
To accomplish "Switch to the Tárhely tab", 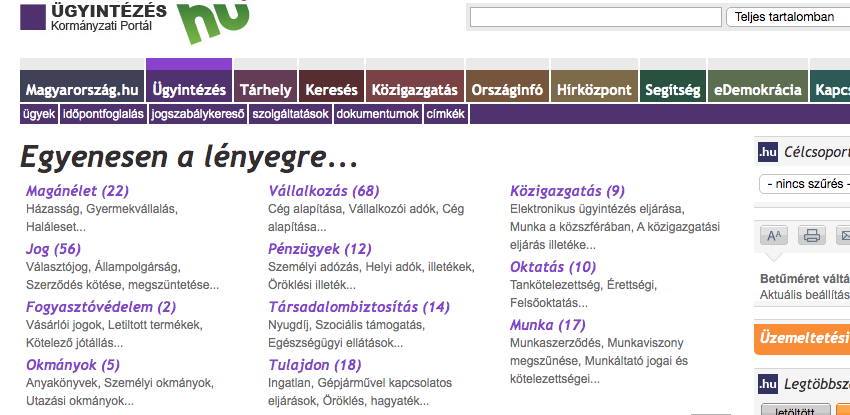I will (266, 86).
